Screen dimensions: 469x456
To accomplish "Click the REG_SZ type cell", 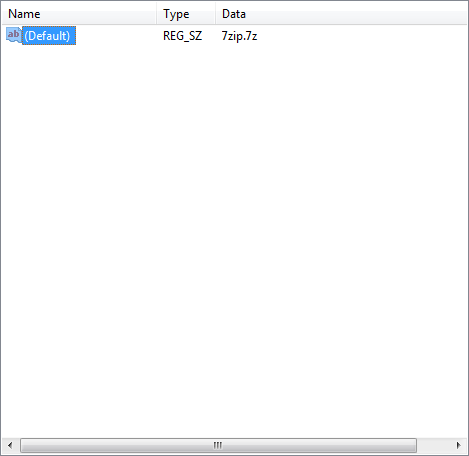I will pyautogui.click(x=182, y=36).
